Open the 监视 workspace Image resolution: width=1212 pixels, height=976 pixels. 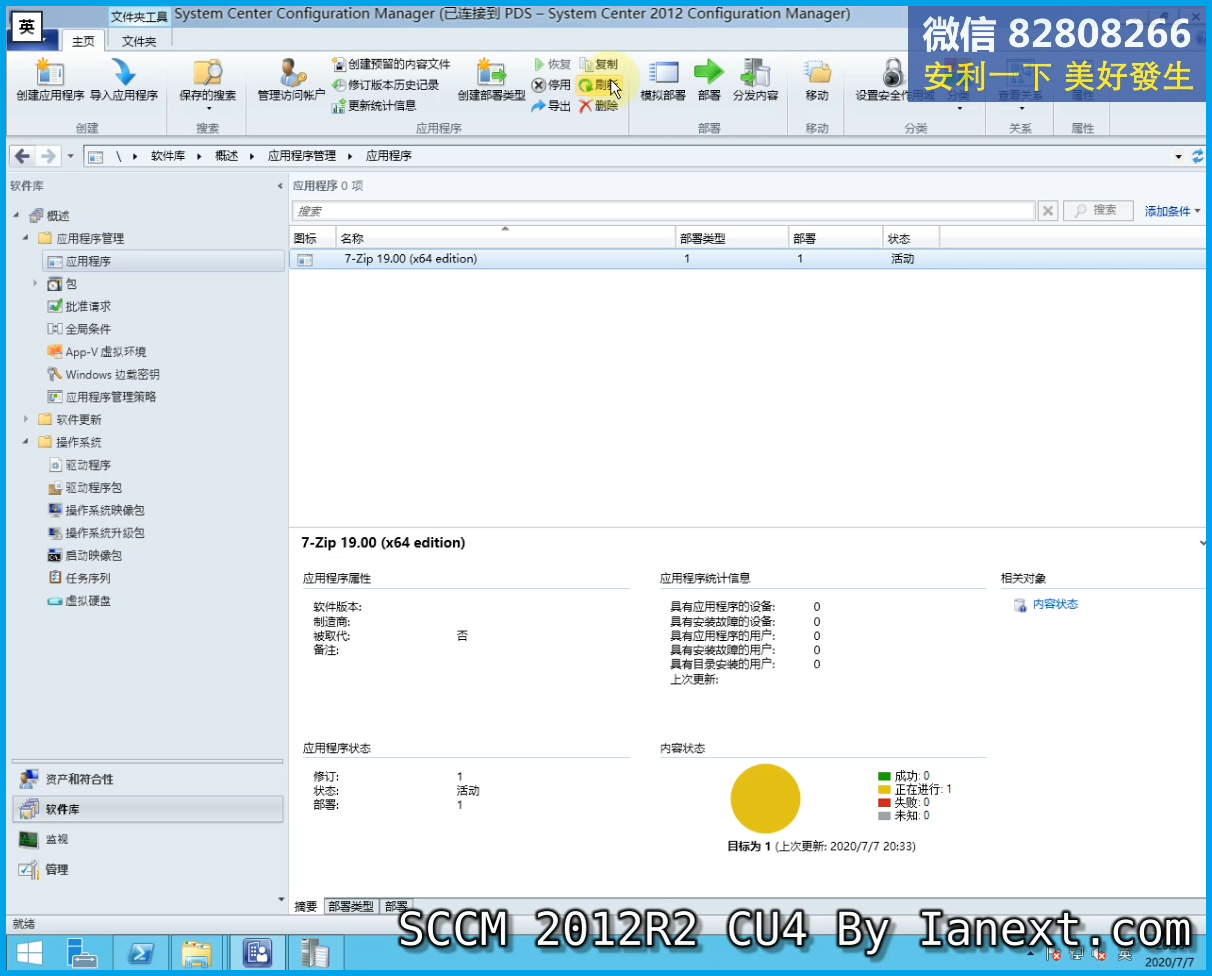click(148, 839)
